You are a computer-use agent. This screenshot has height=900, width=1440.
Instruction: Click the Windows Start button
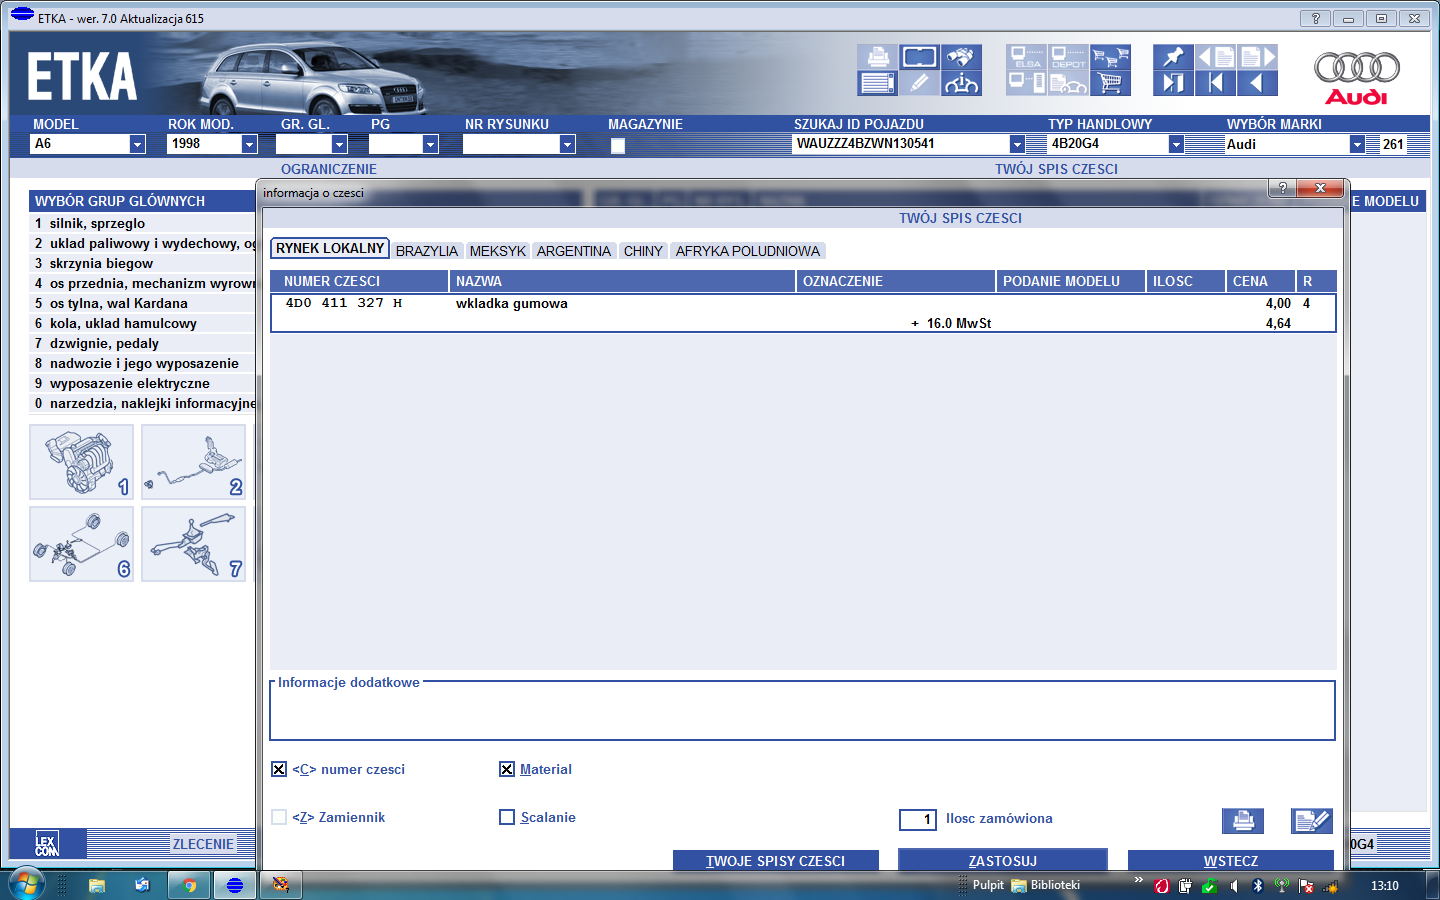[x=27, y=884]
